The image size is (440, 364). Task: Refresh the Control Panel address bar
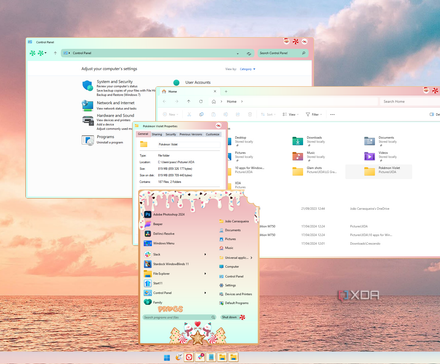[x=249, y=53]
